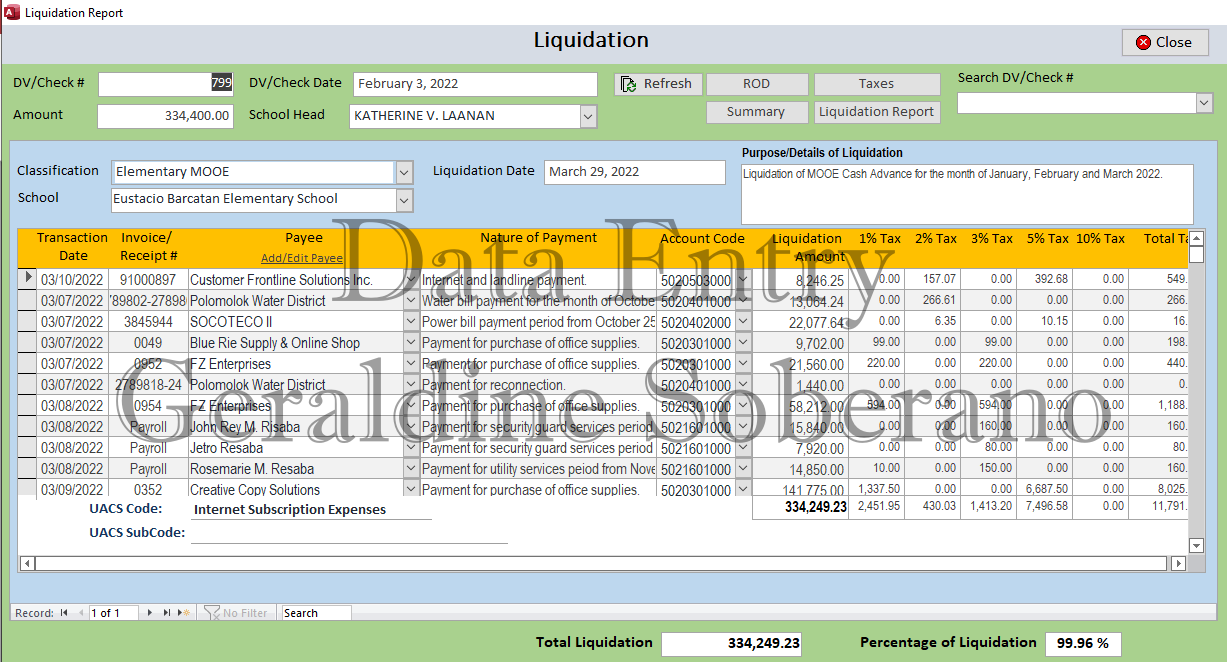
Task: Click transaction date 03/10/2022
Action: click(x=73, y=280)
